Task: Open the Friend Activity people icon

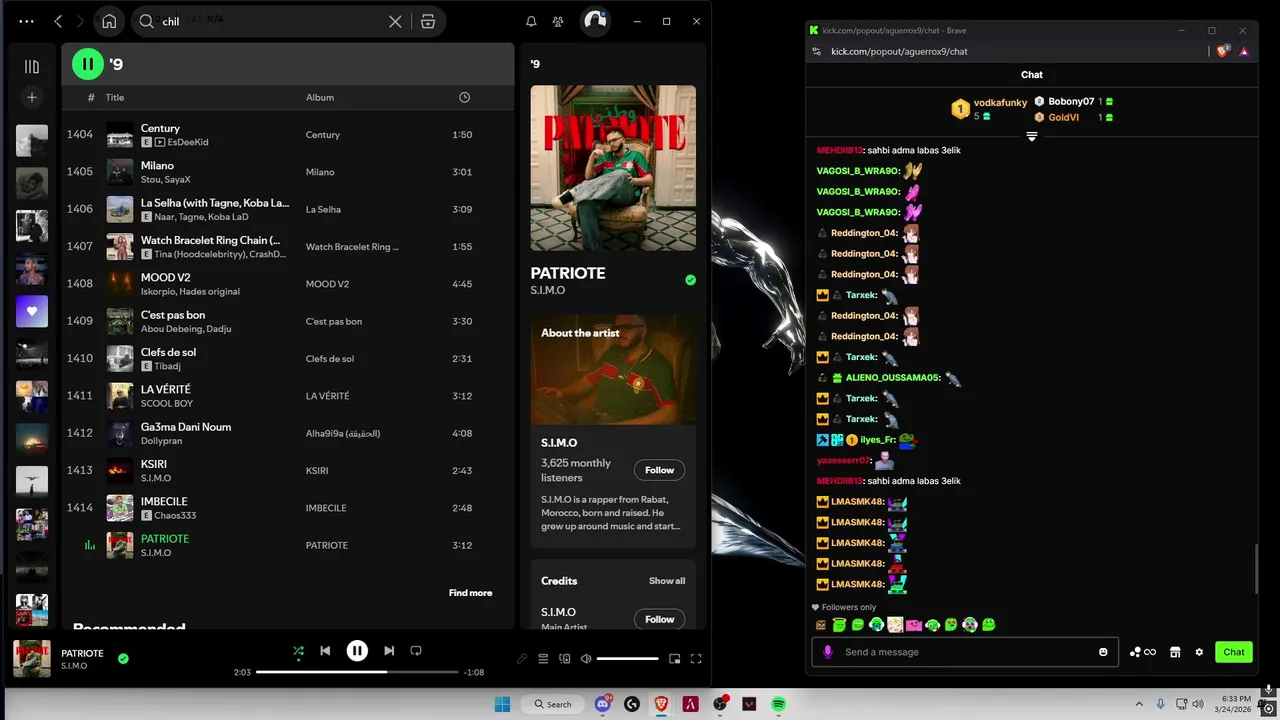Action: [558, 21]
